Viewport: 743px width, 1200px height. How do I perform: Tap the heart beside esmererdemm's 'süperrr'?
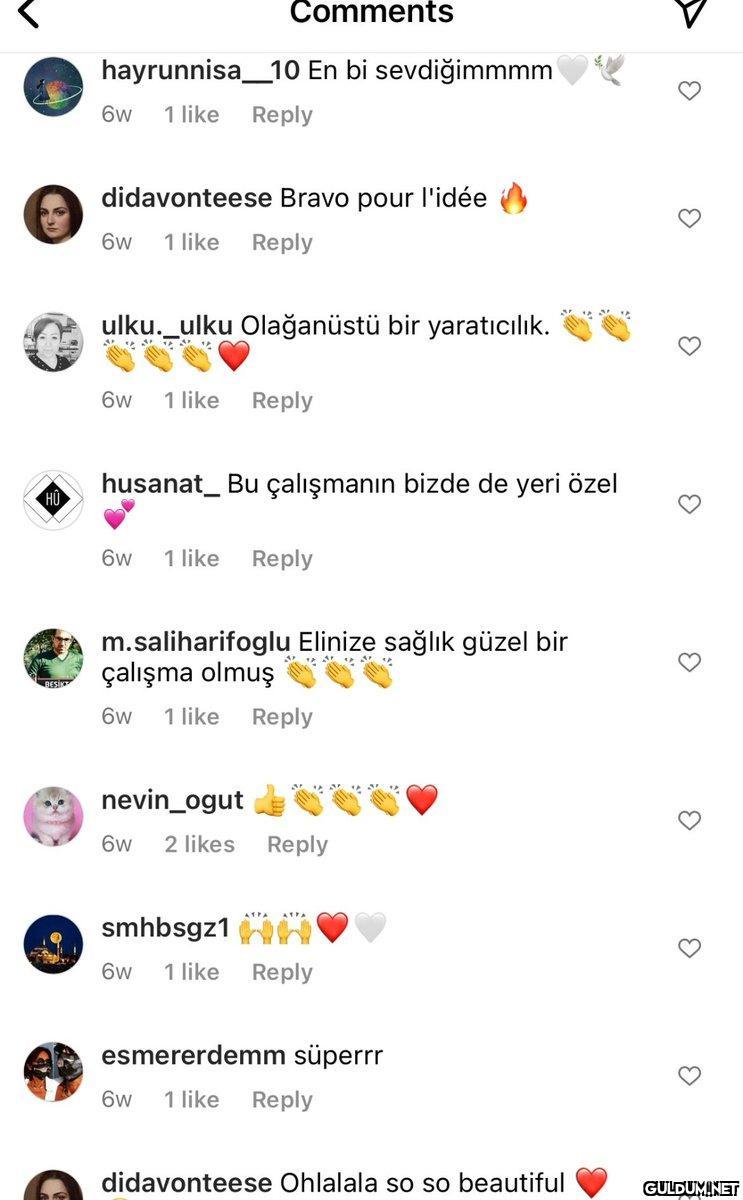[x=689, y=1076]
